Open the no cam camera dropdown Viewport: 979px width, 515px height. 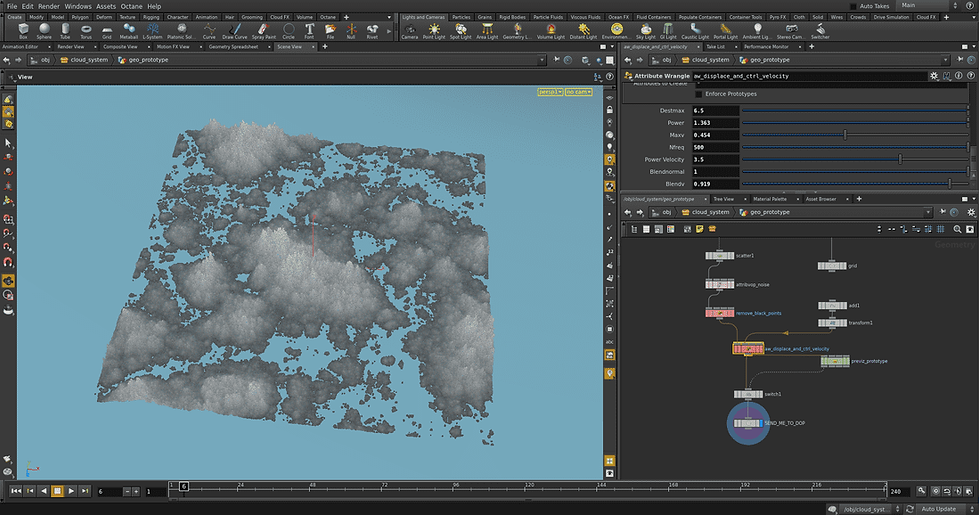point(579,92)
